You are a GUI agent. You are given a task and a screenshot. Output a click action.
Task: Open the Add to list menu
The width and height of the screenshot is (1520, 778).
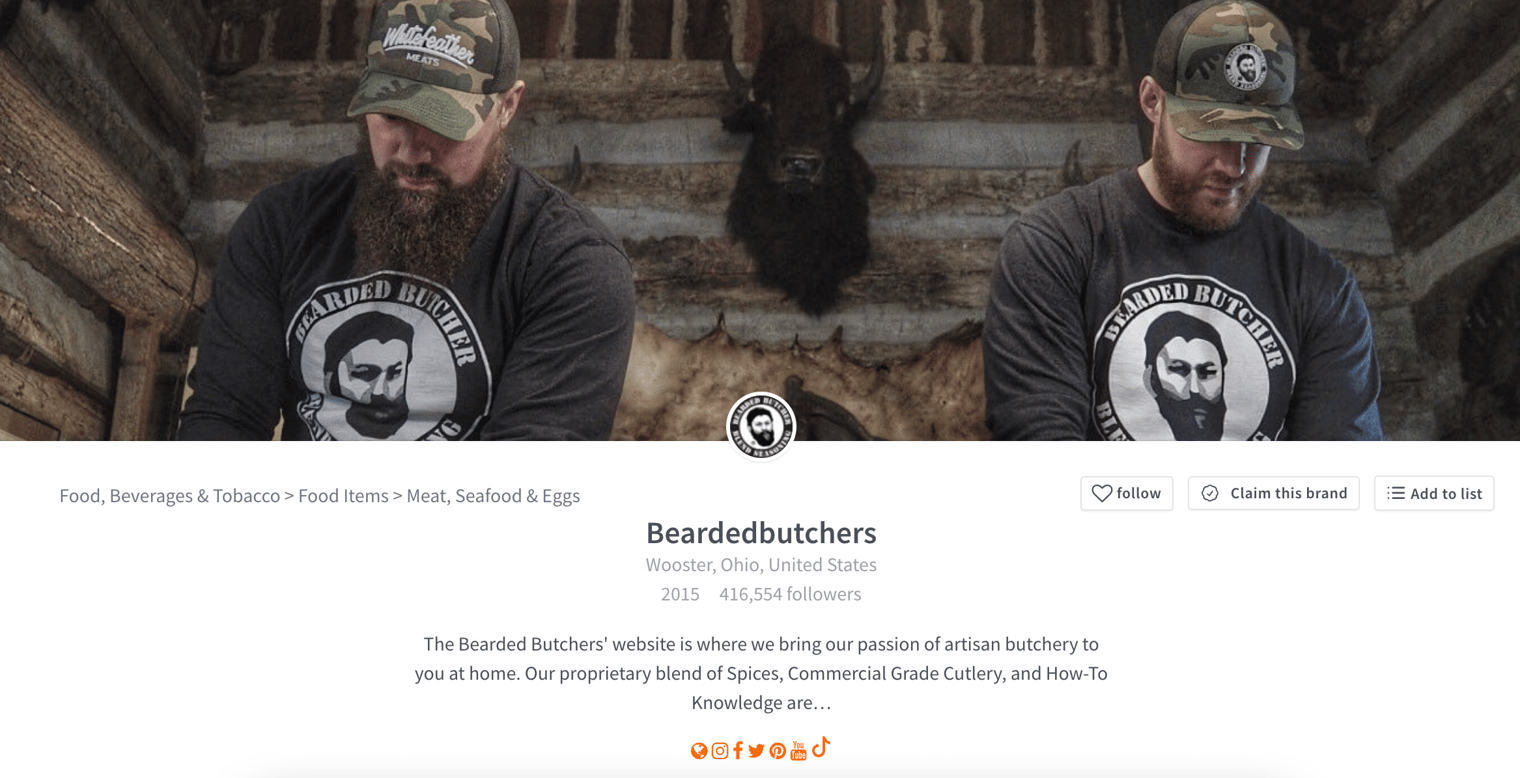pos(1434,493)
